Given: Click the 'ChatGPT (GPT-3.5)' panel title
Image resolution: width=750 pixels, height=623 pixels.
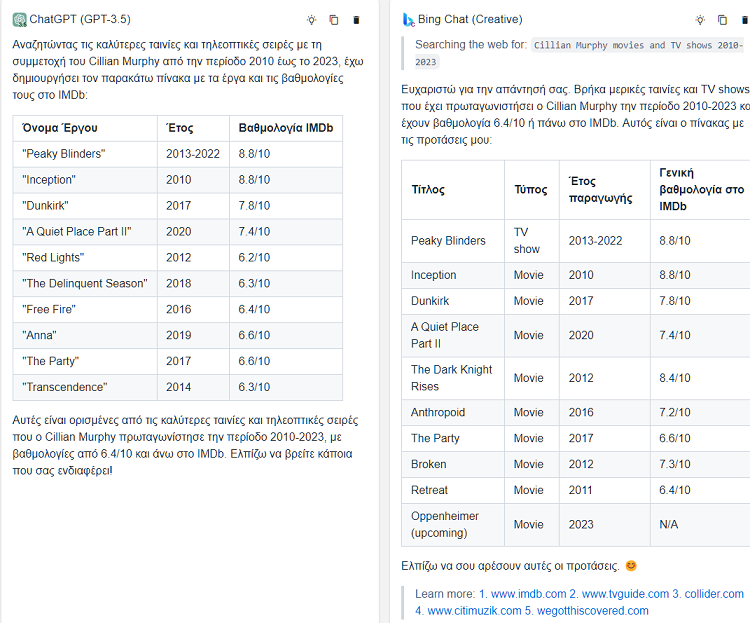Looking at the screenshot, I should click(80, 19).
